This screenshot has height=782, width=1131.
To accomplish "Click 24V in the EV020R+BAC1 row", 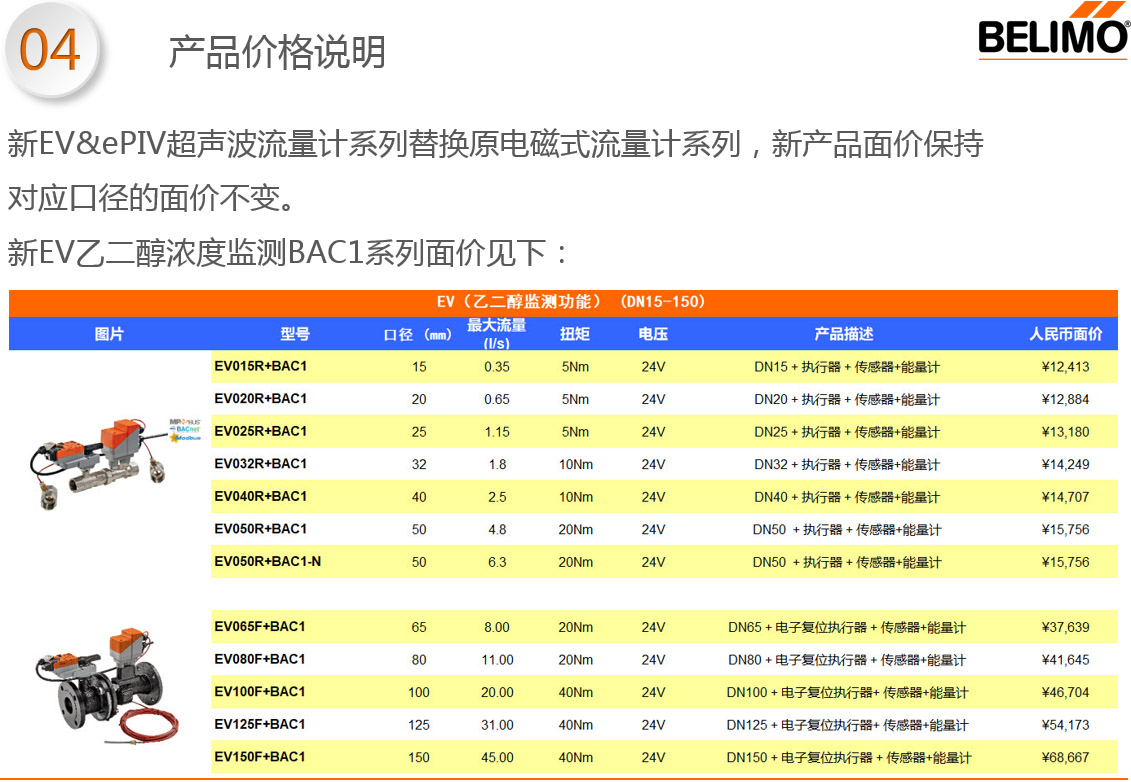I will coord(653,399).
